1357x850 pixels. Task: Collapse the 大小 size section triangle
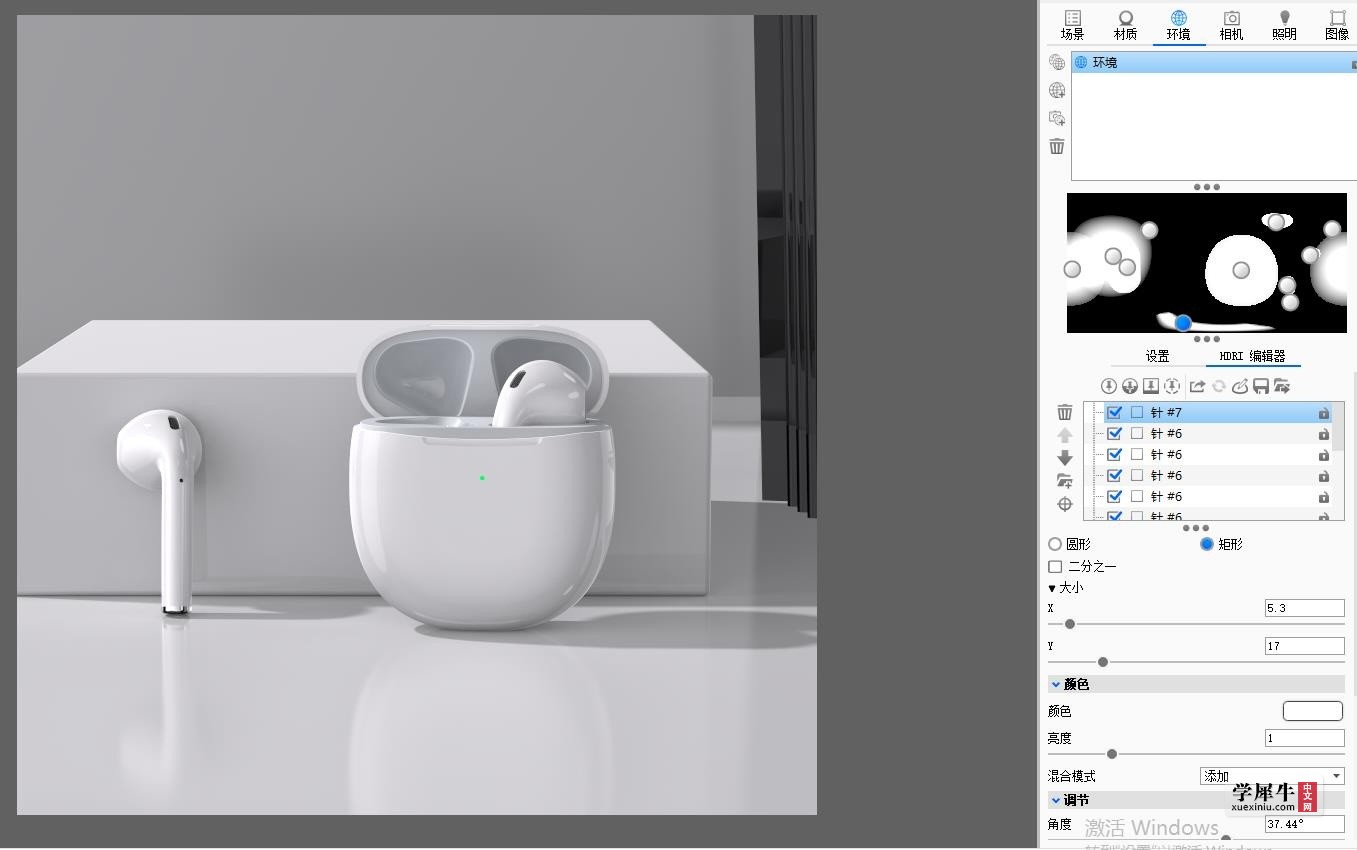click(1052, 588)
